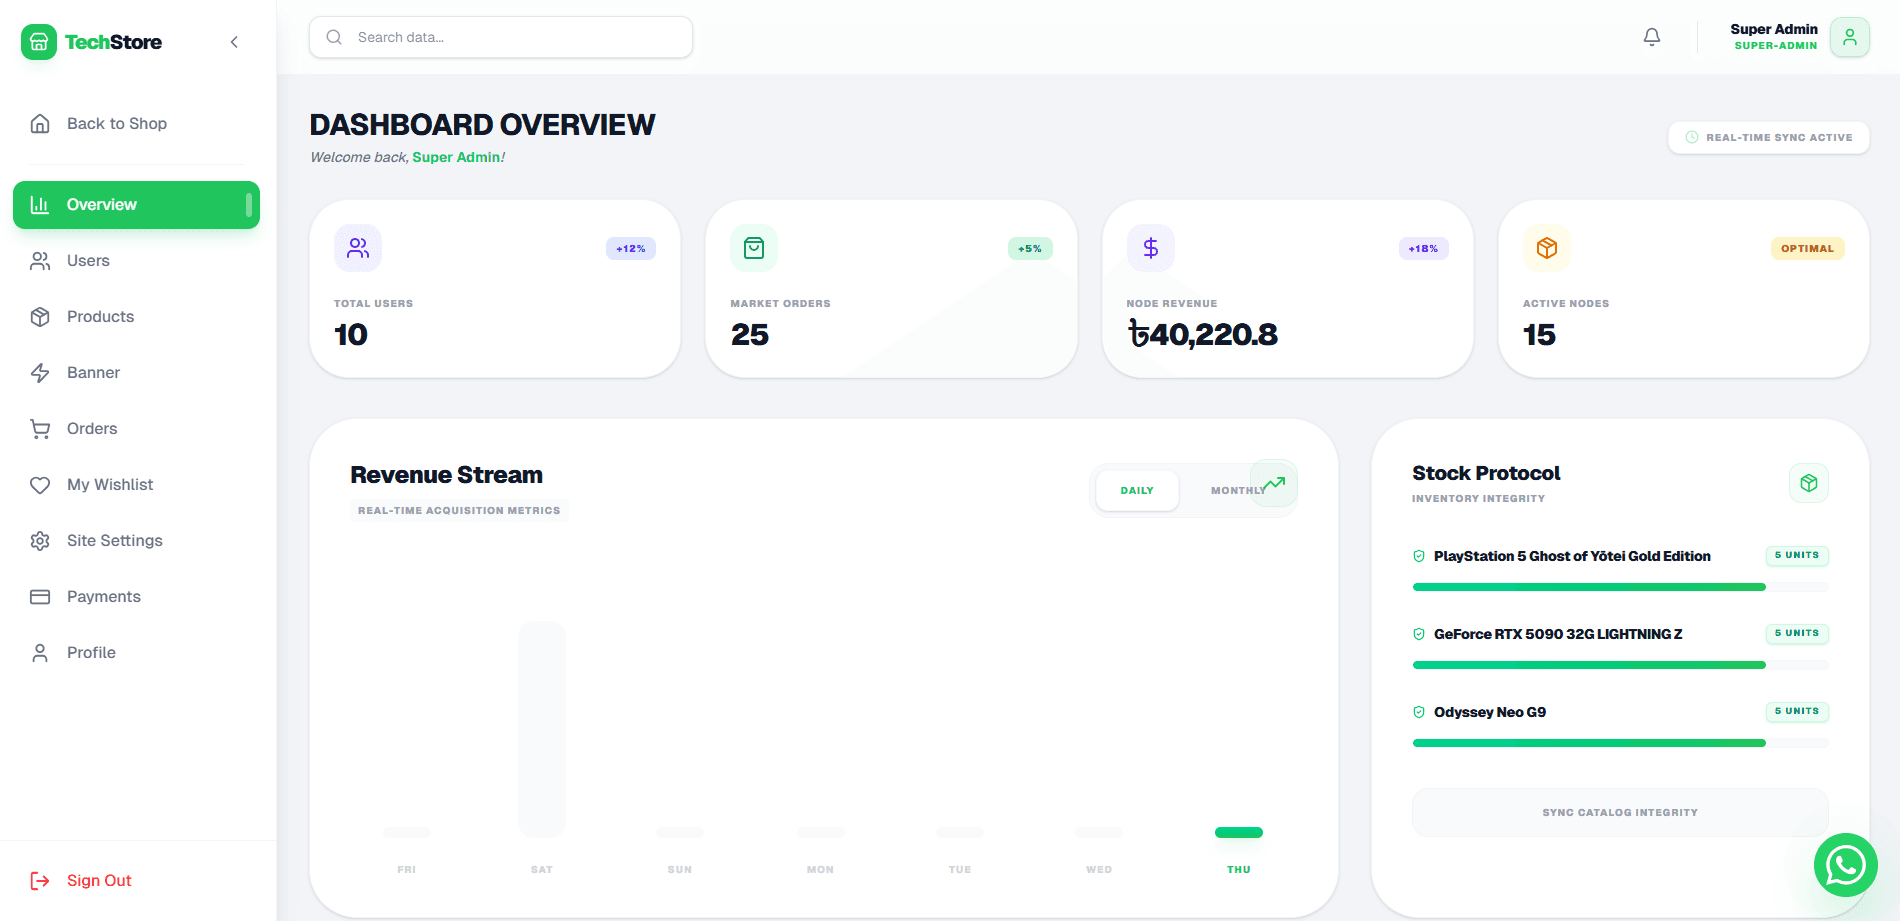The width and height of the screenshot is (1900, 921).
Task: Click the PlayStation 5 stock progress bar
Action: click(x=1620, y=588)
